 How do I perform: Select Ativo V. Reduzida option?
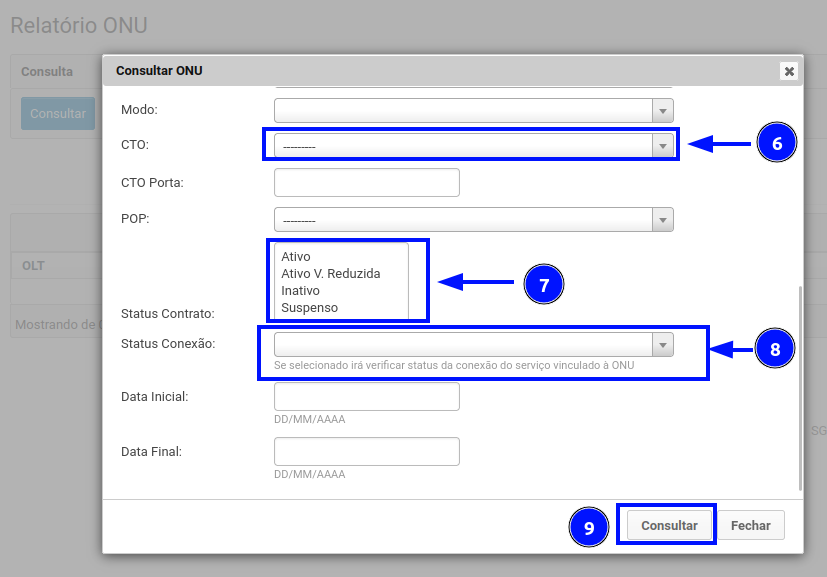(331, 274)
